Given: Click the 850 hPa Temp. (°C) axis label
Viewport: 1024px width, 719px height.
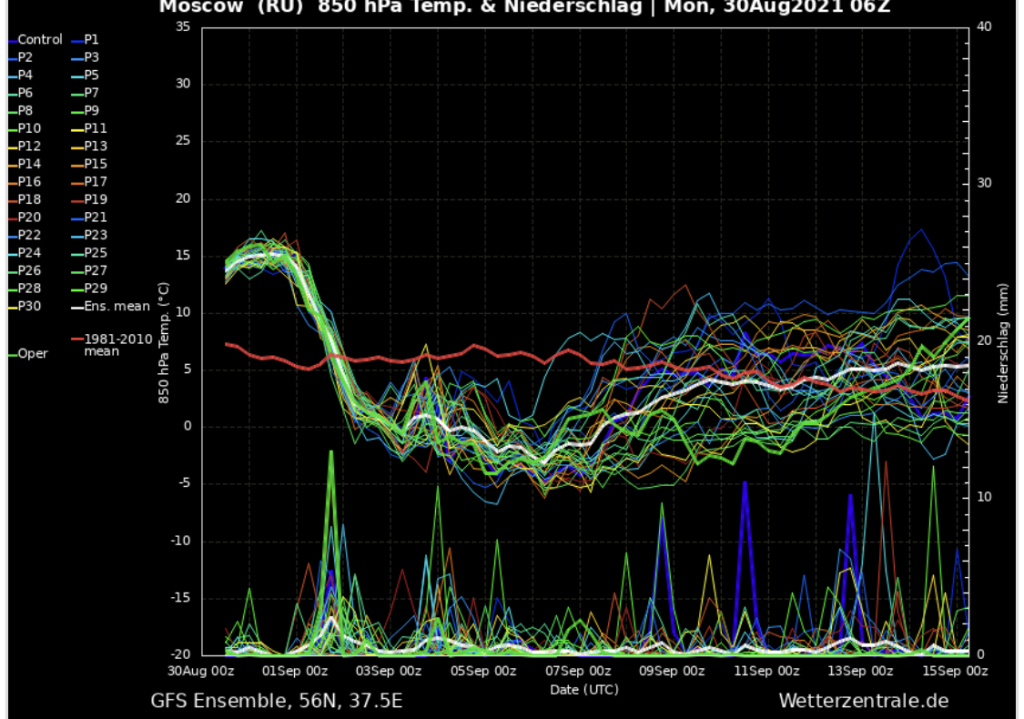Looking at the screenshot, I should (163, 342).
